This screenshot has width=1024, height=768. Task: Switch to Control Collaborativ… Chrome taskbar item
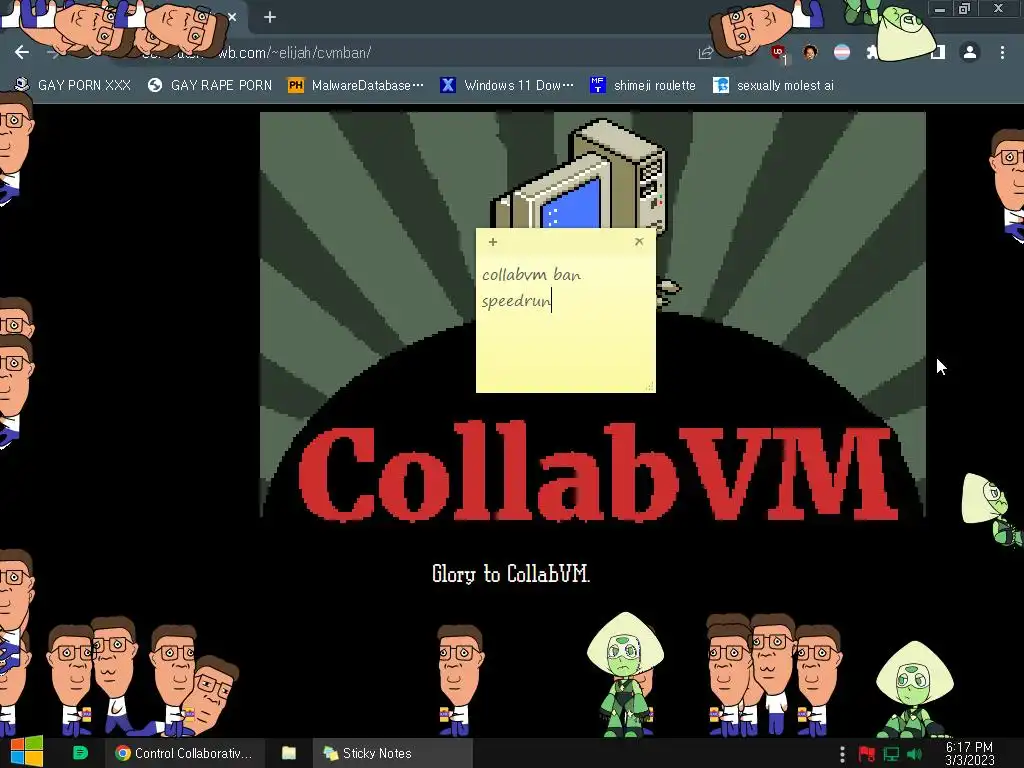pos(185,753)
